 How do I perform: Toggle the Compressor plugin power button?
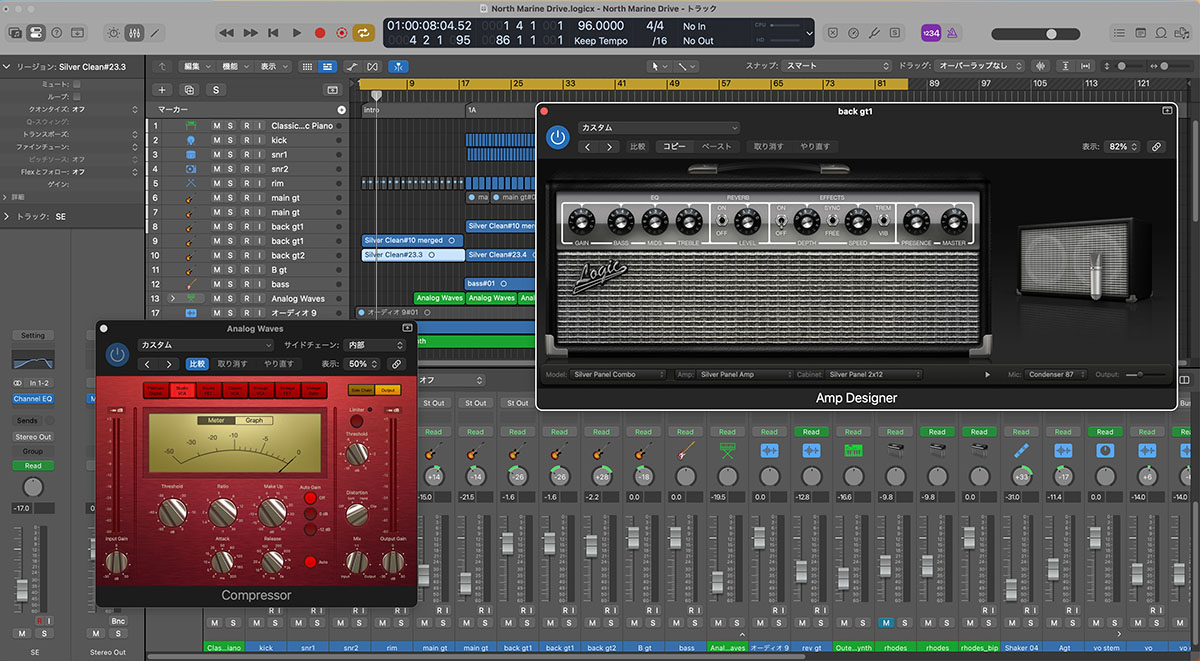point(118,354)
